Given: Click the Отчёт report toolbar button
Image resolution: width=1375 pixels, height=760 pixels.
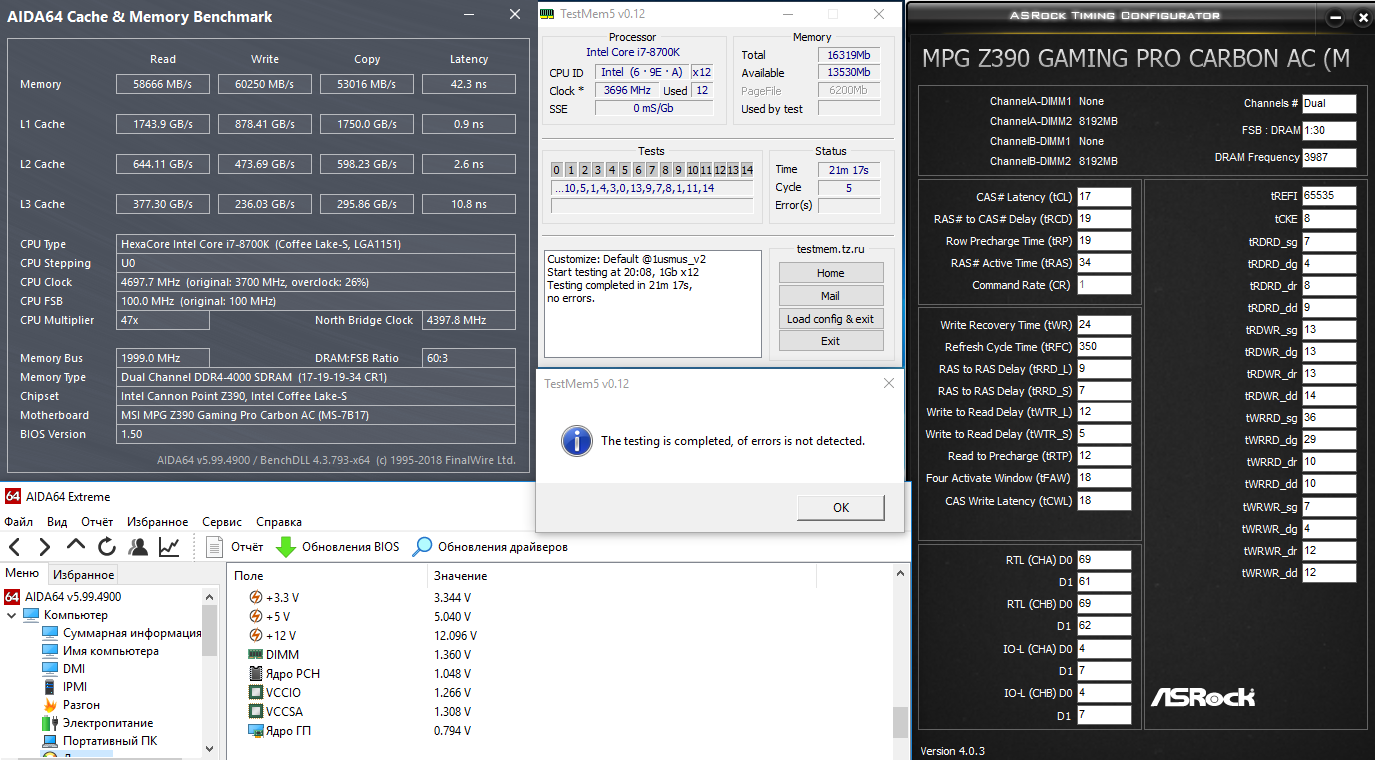Looking at the screenshot, I should coord(235,547).
